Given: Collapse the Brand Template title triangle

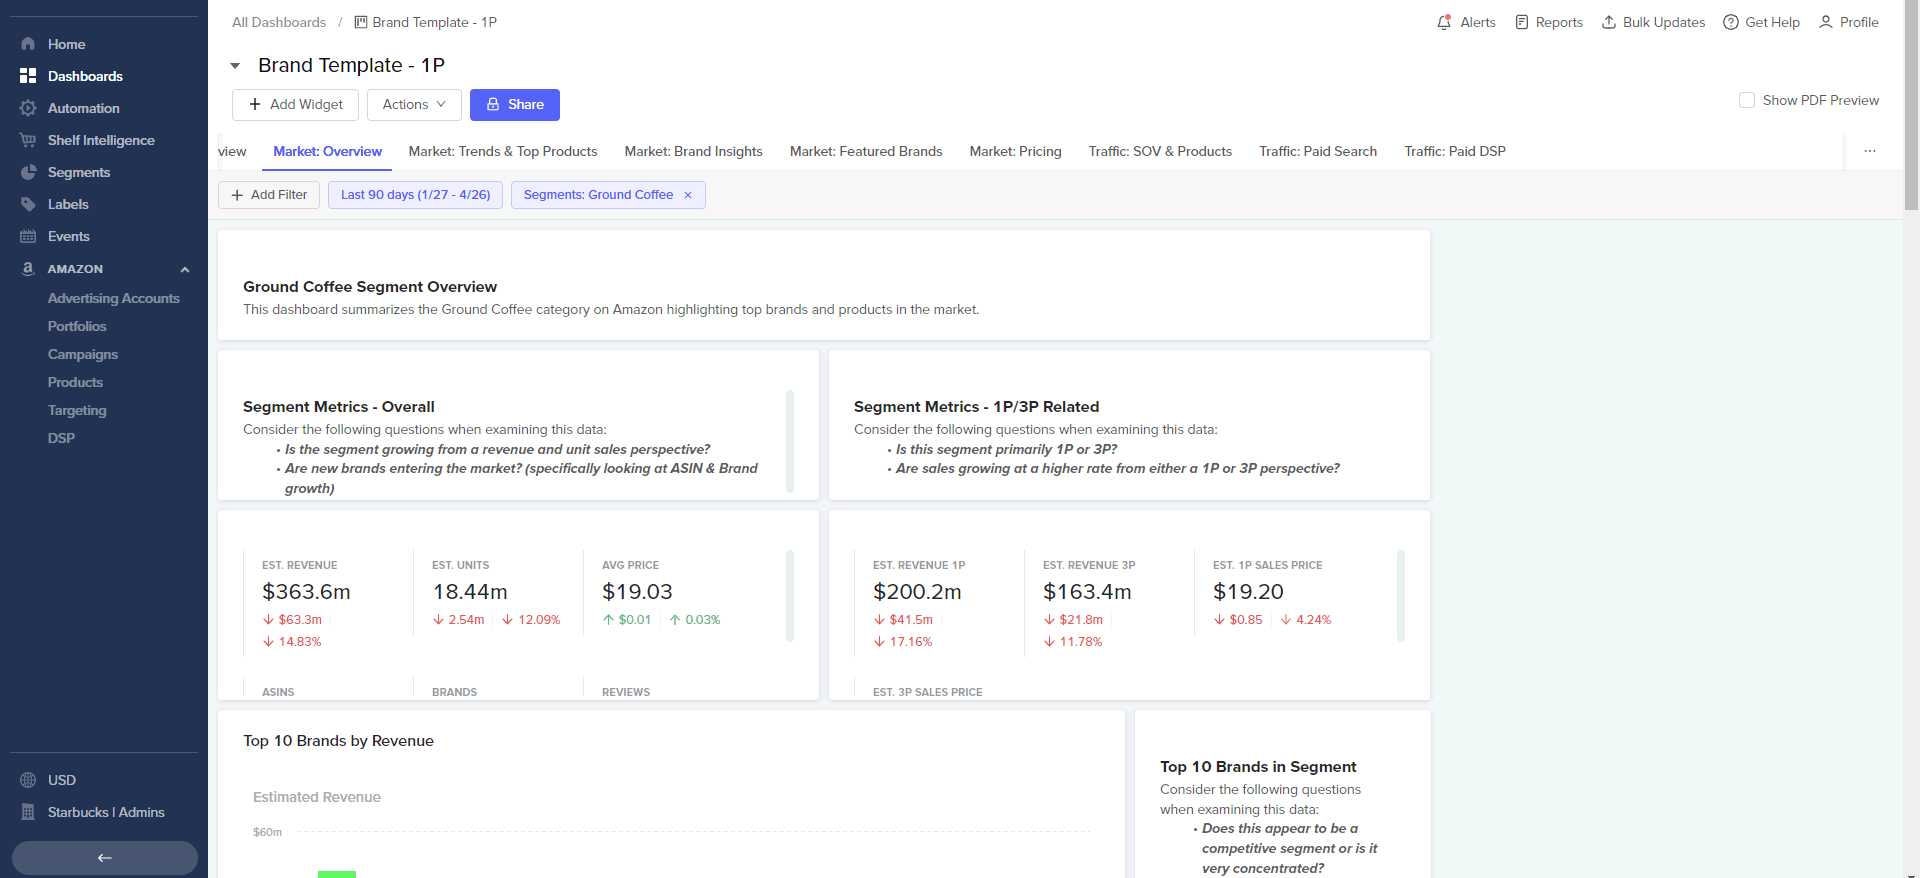Looking at the screenshot, I should pos(235,66).
